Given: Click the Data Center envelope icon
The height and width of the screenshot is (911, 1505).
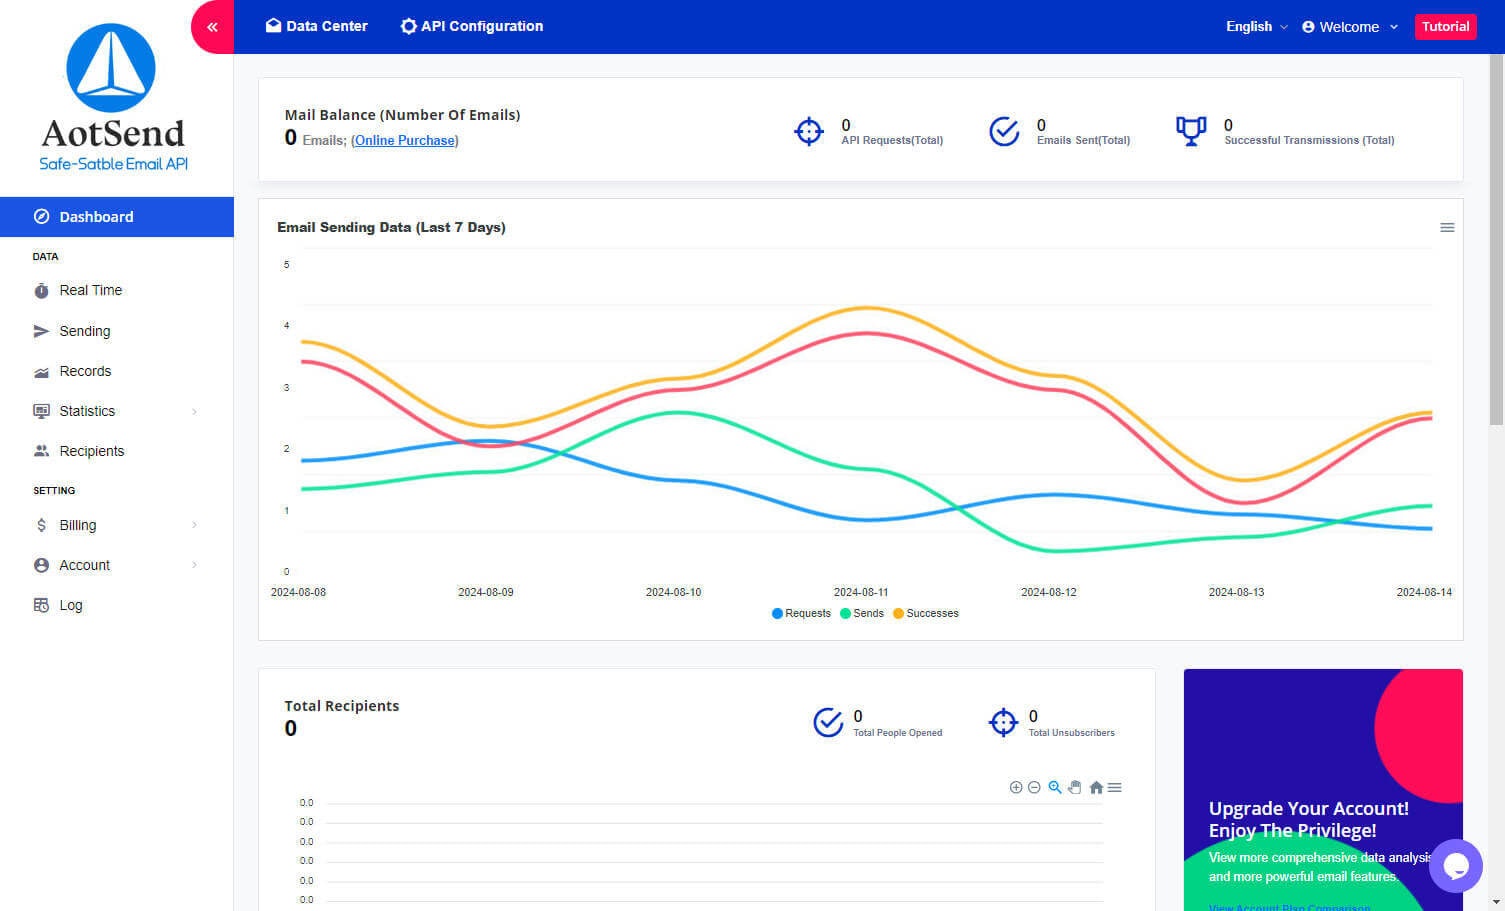Looking at the screenshot, I should [273, 26].
